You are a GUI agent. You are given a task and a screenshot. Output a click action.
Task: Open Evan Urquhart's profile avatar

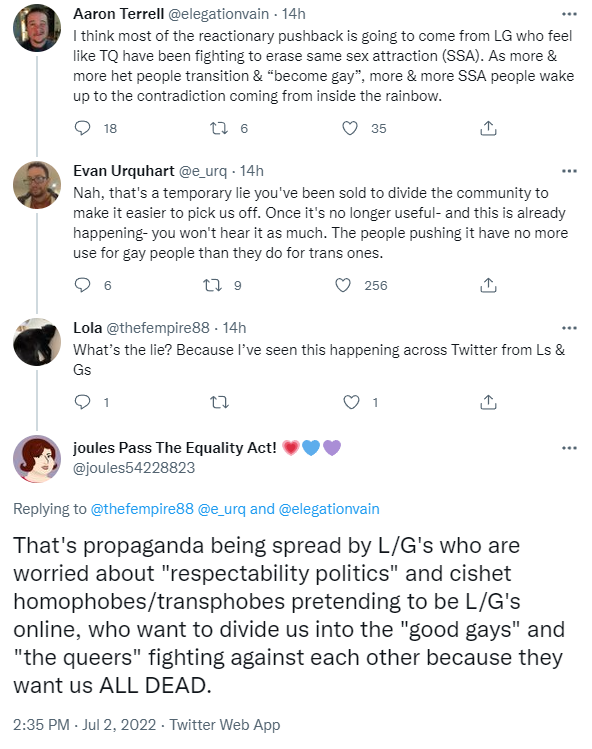pyautogui.click(x=37, y=185)
